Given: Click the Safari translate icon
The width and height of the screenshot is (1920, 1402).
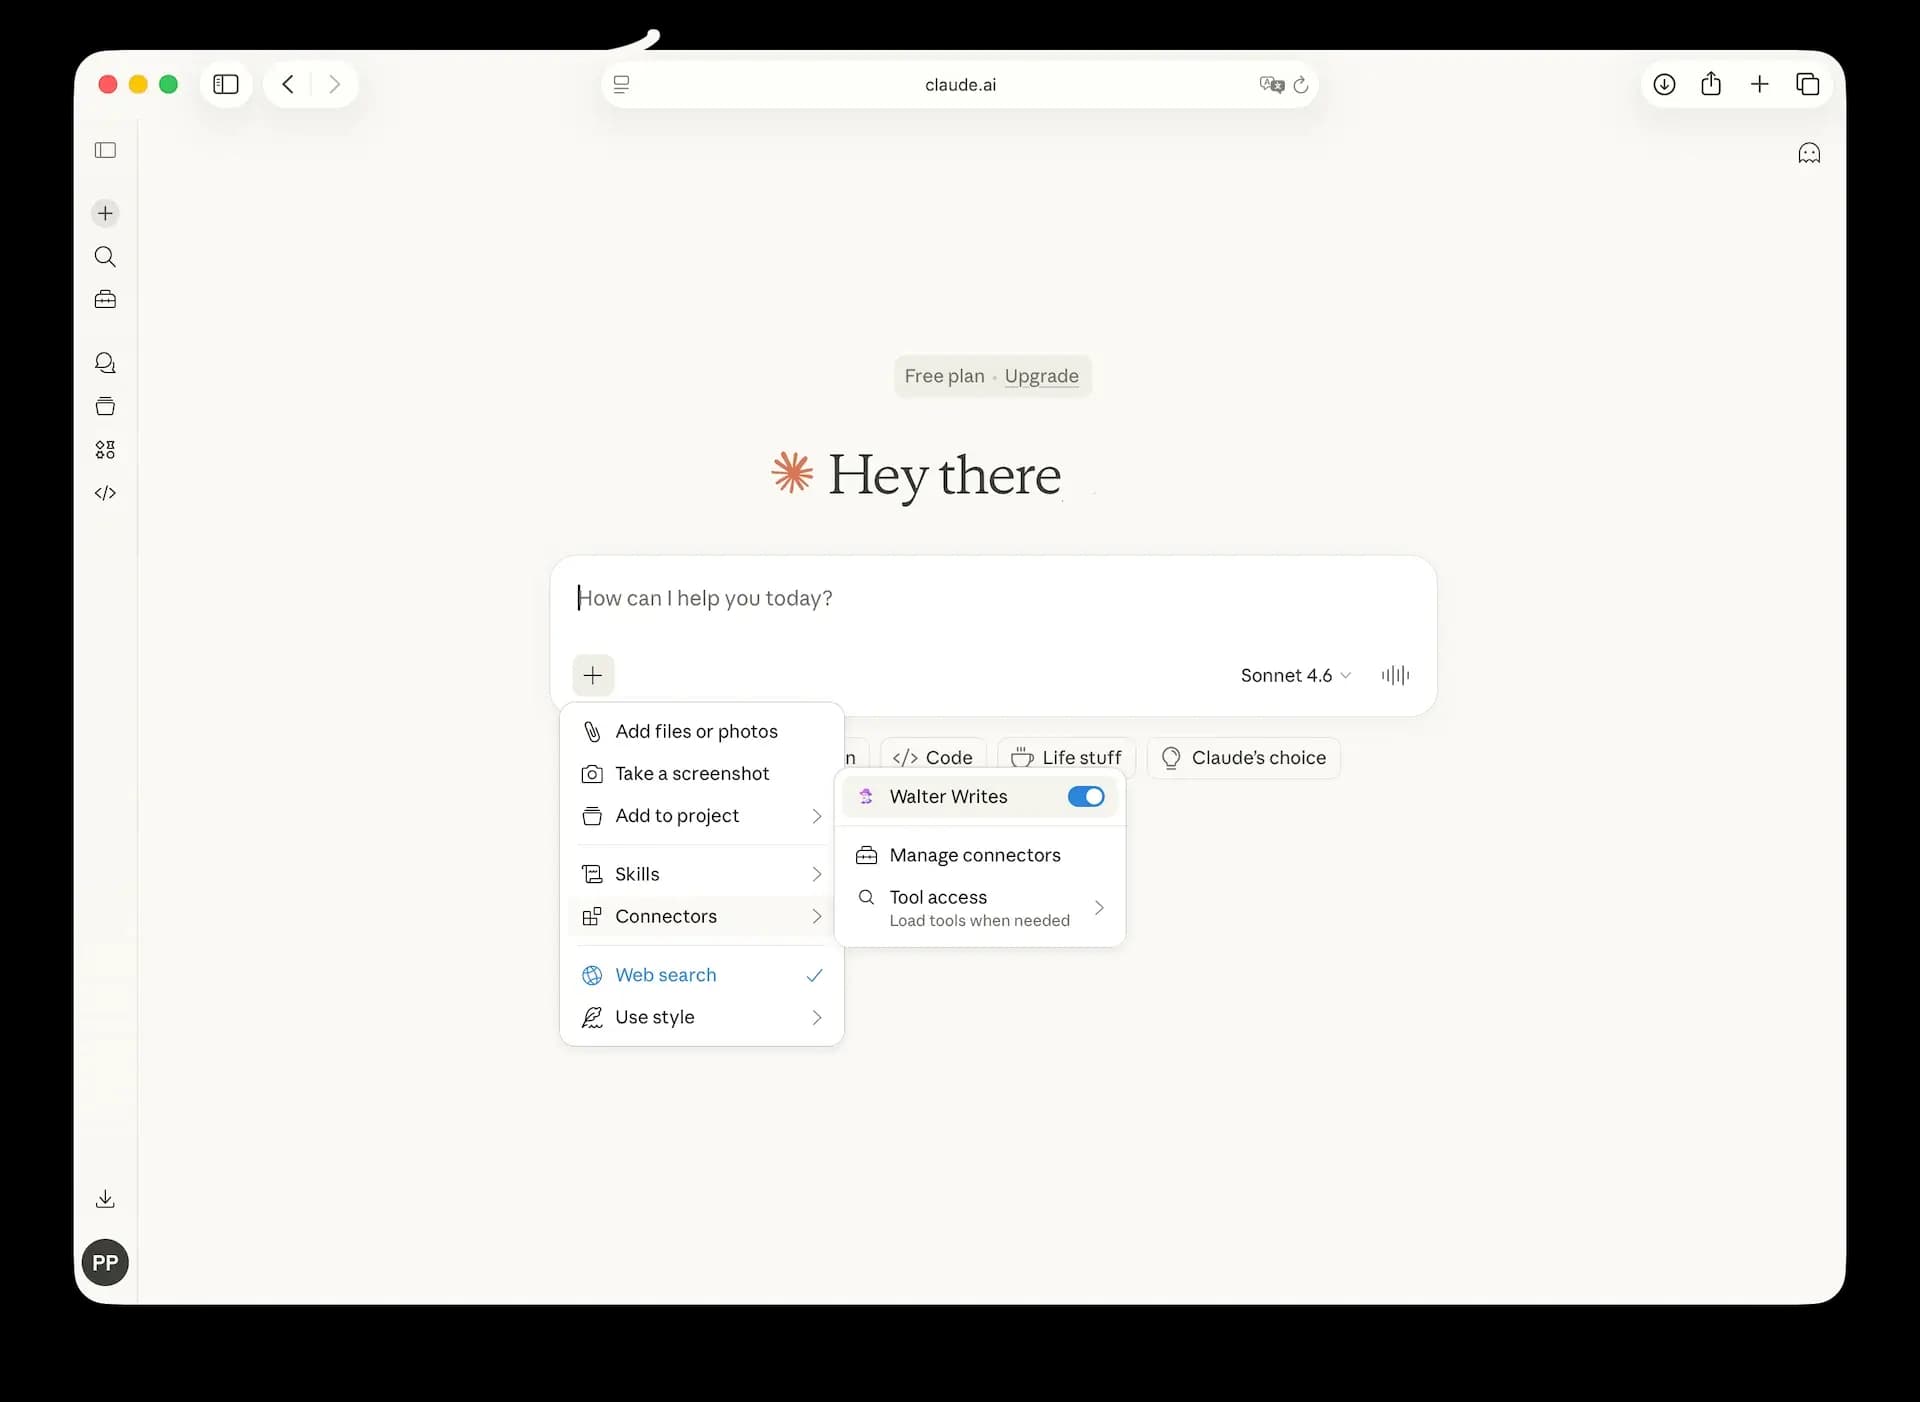Looking at the screenshot, I should pos(1271,85).
